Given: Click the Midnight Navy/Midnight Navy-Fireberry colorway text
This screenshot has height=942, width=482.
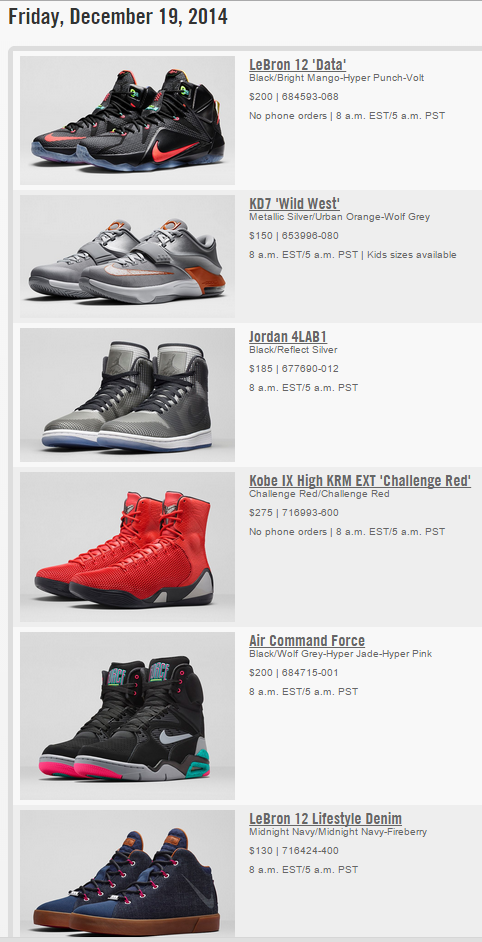Looking at the screenshot, I should (x=338, y=832).
